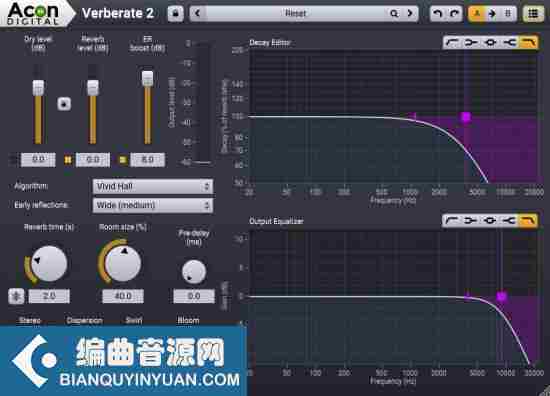The height and width of the screenshot is (396, 550).
Task: Toggle the reverb level enable indicator
Action: pos(68,160)
